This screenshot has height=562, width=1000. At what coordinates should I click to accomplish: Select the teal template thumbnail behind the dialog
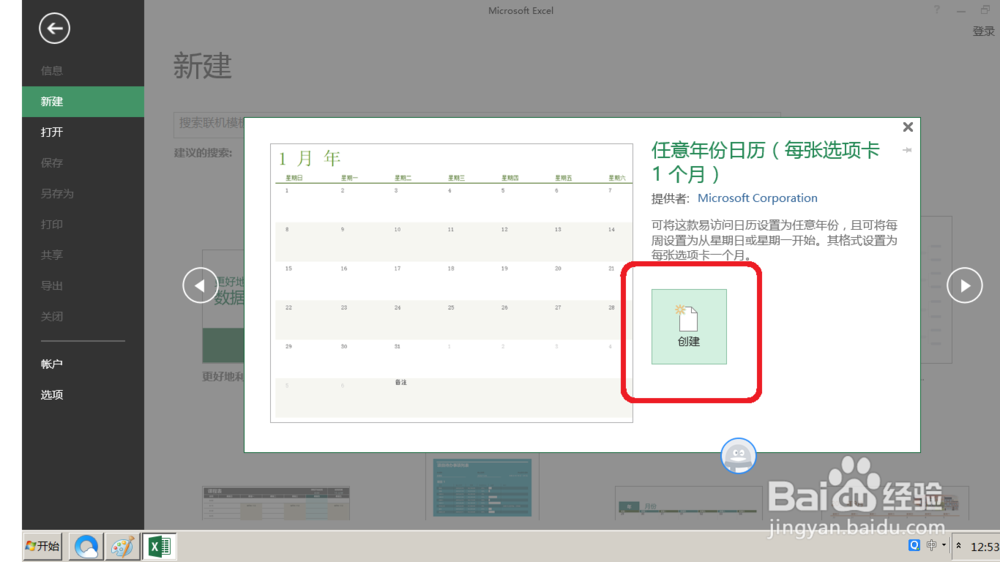(x=482, y=487)
